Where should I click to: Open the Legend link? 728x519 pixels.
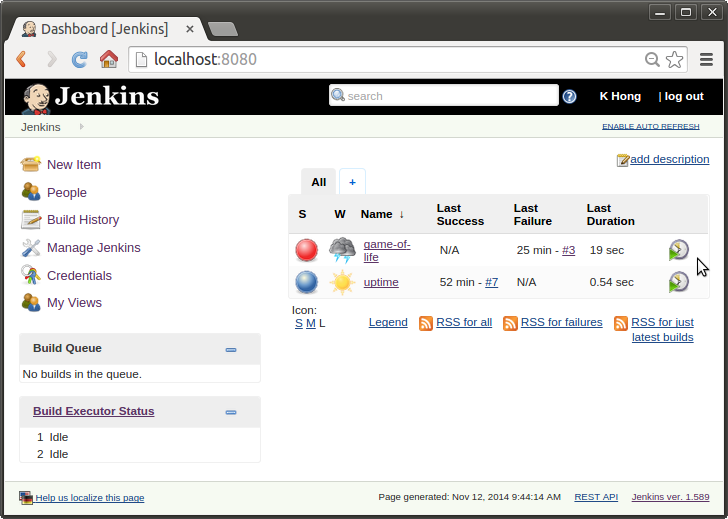coord(388,322)
